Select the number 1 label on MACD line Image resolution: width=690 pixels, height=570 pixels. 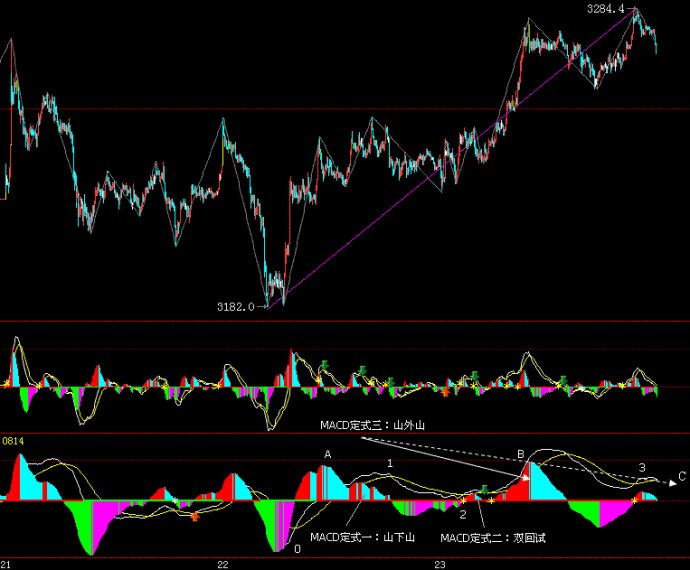click(x=390, y=463)
